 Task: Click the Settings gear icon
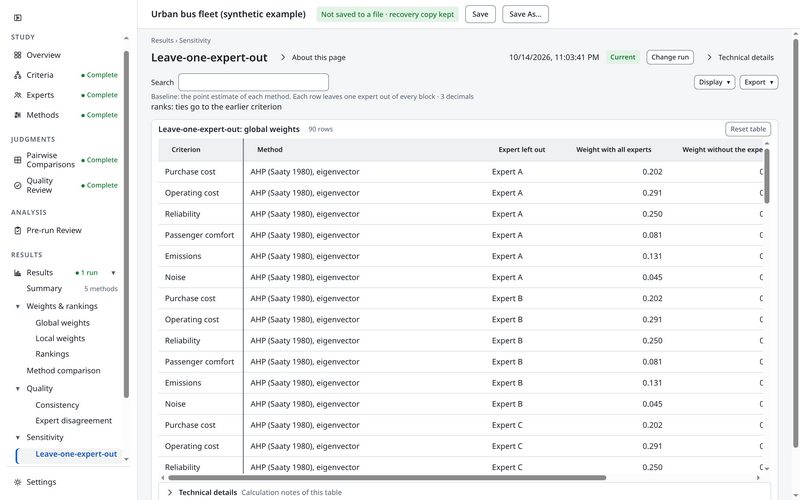pos(17,482)
